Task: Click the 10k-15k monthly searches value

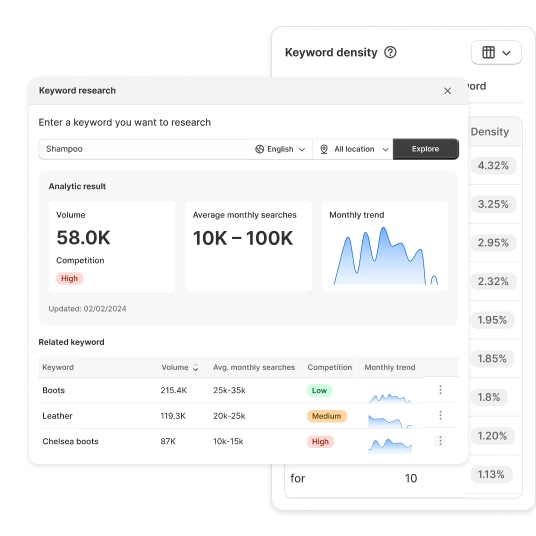Action: point(228,441)
